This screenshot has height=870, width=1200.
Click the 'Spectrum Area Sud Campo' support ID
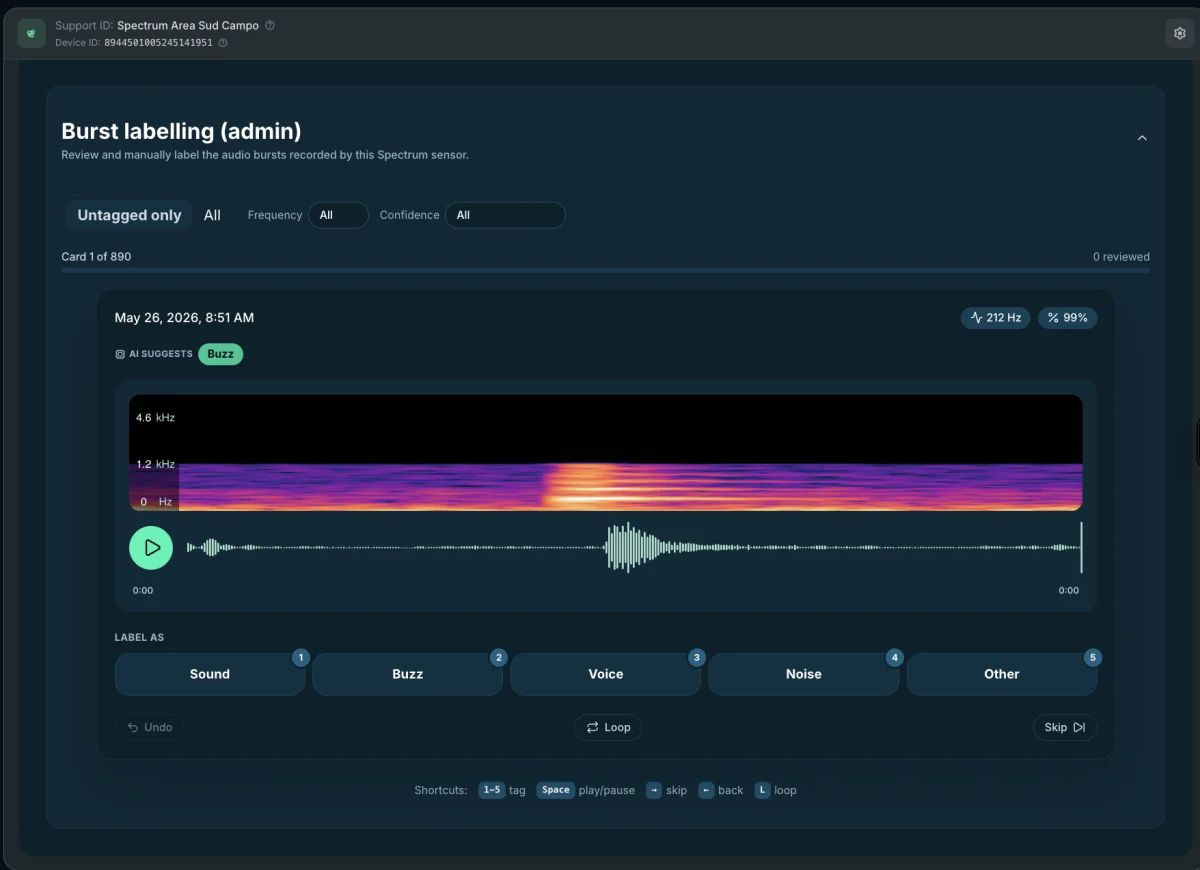[188, 25]
